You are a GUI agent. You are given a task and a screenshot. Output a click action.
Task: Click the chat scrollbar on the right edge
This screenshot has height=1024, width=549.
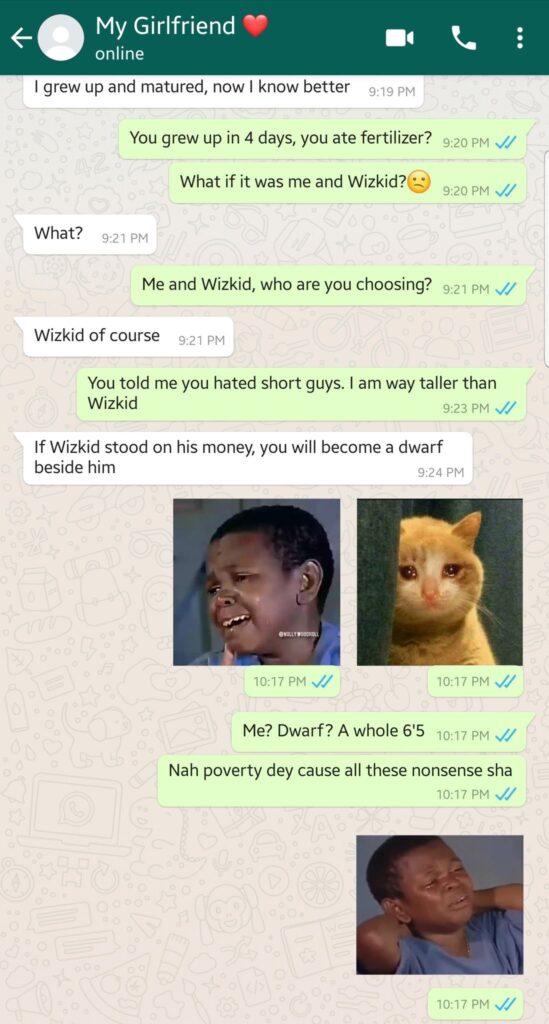point(546,257)
